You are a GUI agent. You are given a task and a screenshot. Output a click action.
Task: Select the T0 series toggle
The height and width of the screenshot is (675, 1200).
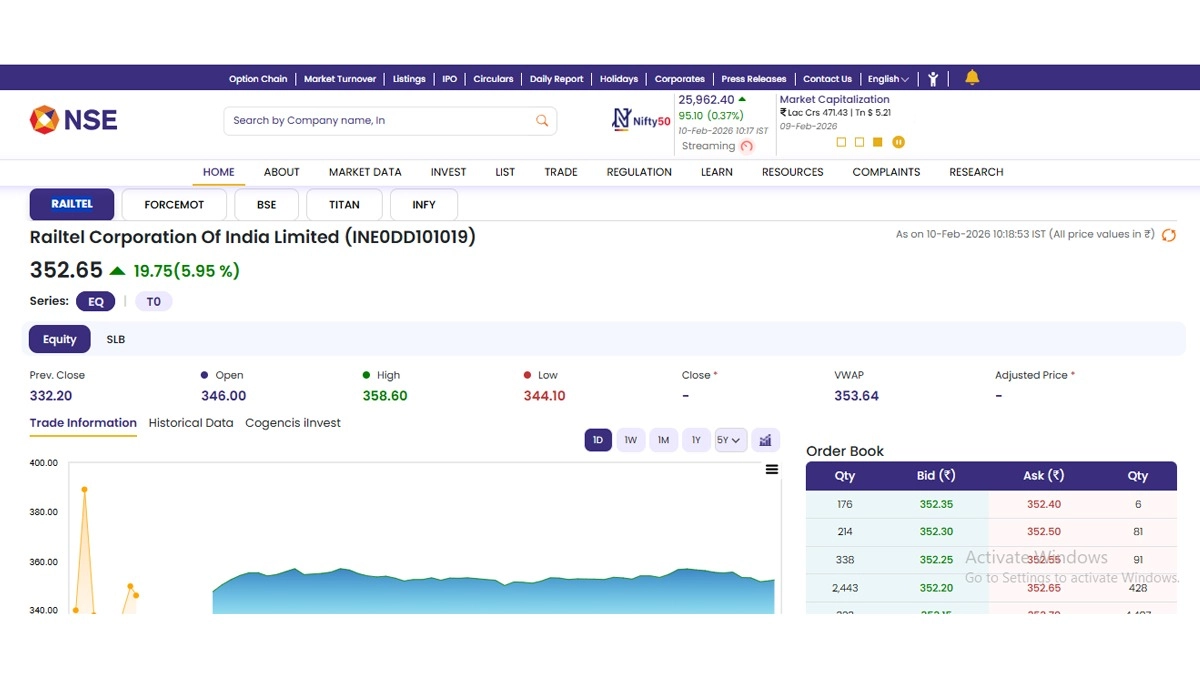tap(154, 301)
